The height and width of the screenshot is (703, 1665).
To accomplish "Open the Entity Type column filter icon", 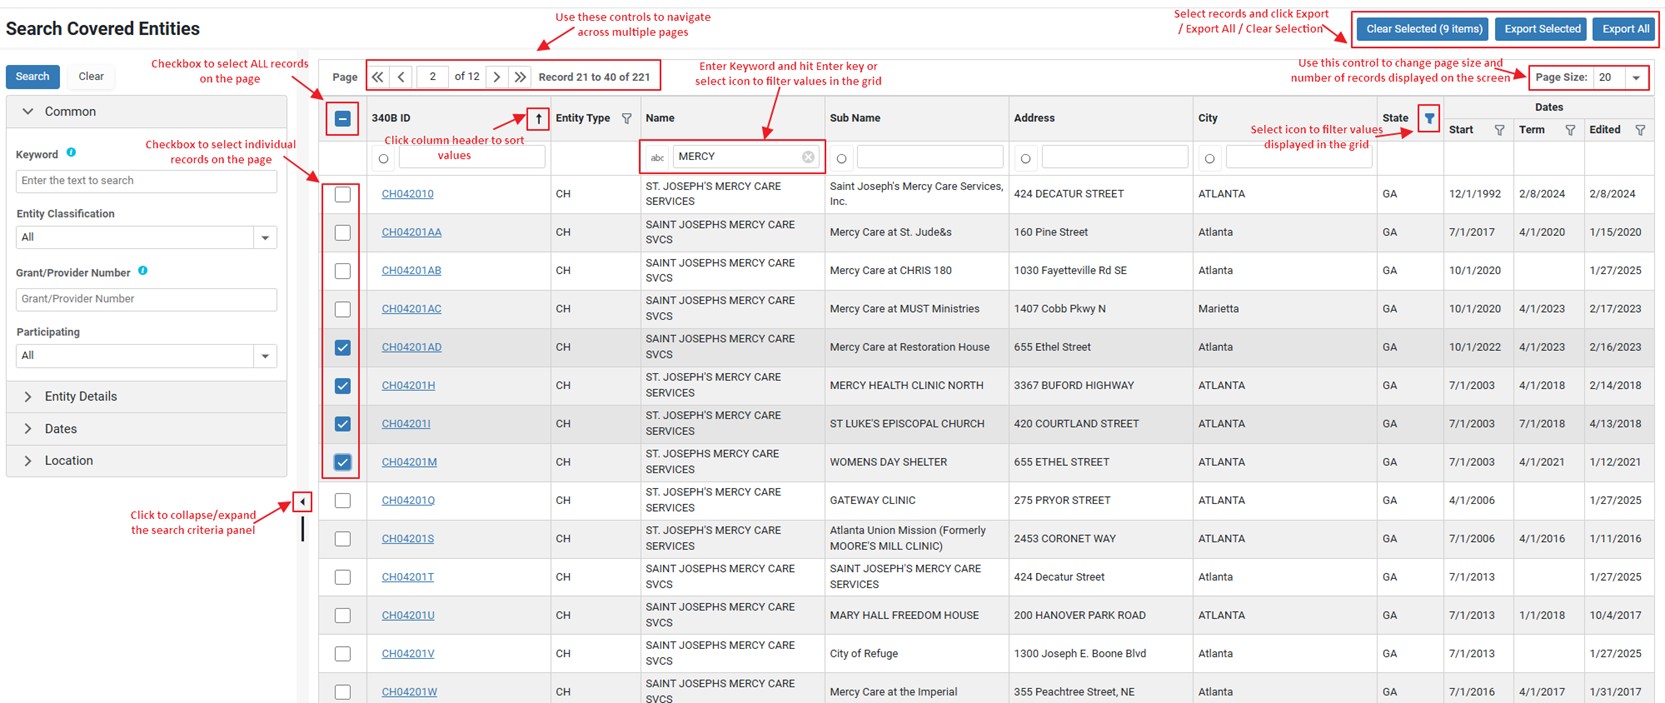I will (626, 118).
